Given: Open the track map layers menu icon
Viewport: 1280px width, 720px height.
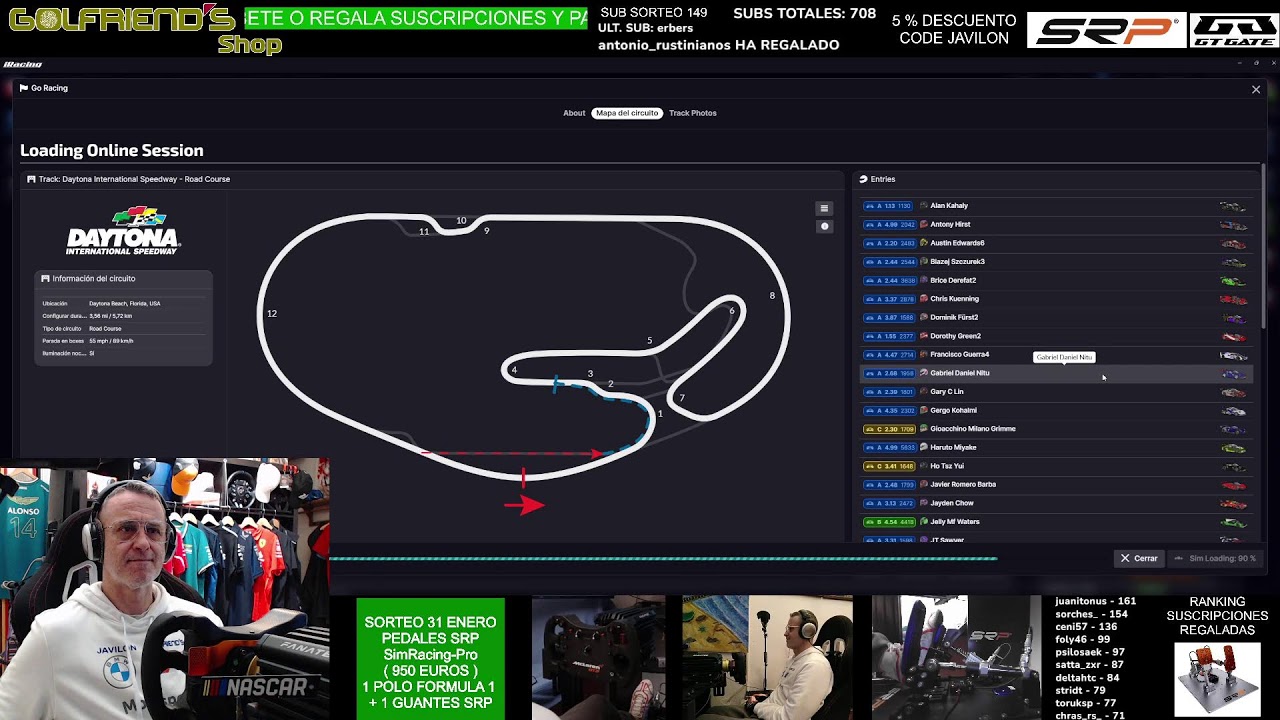Looking at the screenshot, I should [824, 208].
